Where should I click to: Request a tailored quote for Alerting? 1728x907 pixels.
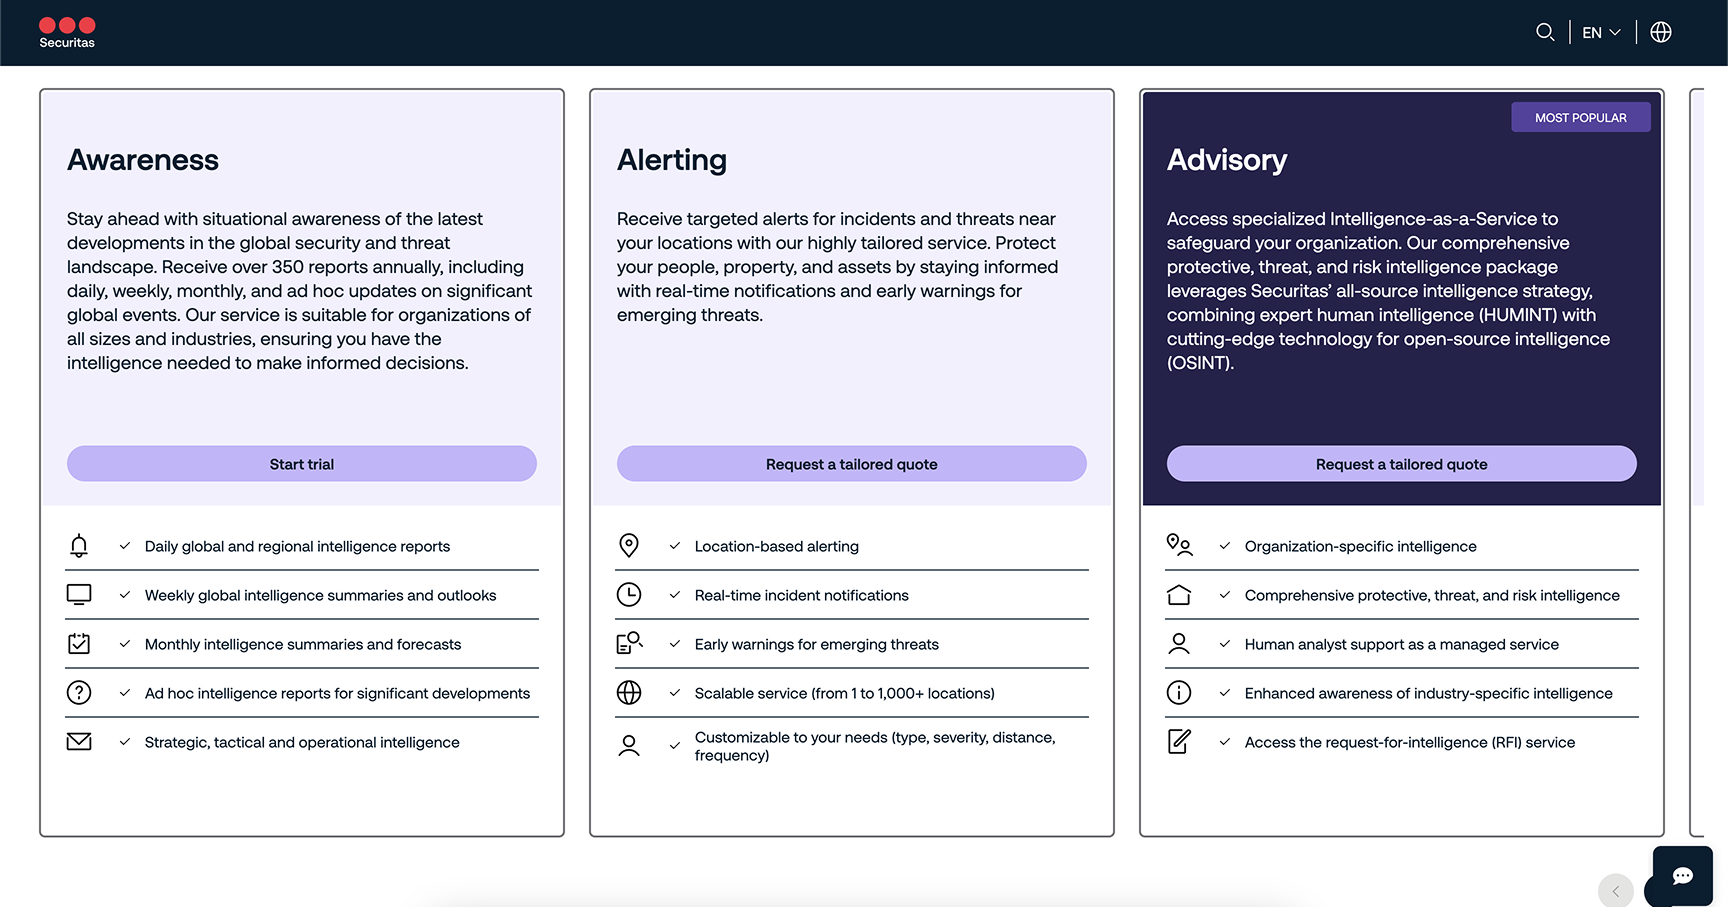(x=852, y=464)
